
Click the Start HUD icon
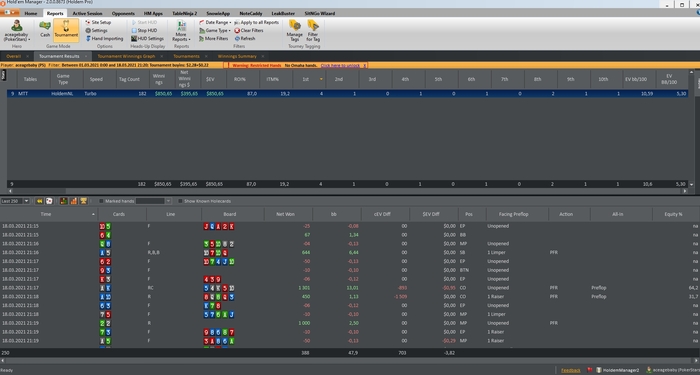[x=134, y=22]
